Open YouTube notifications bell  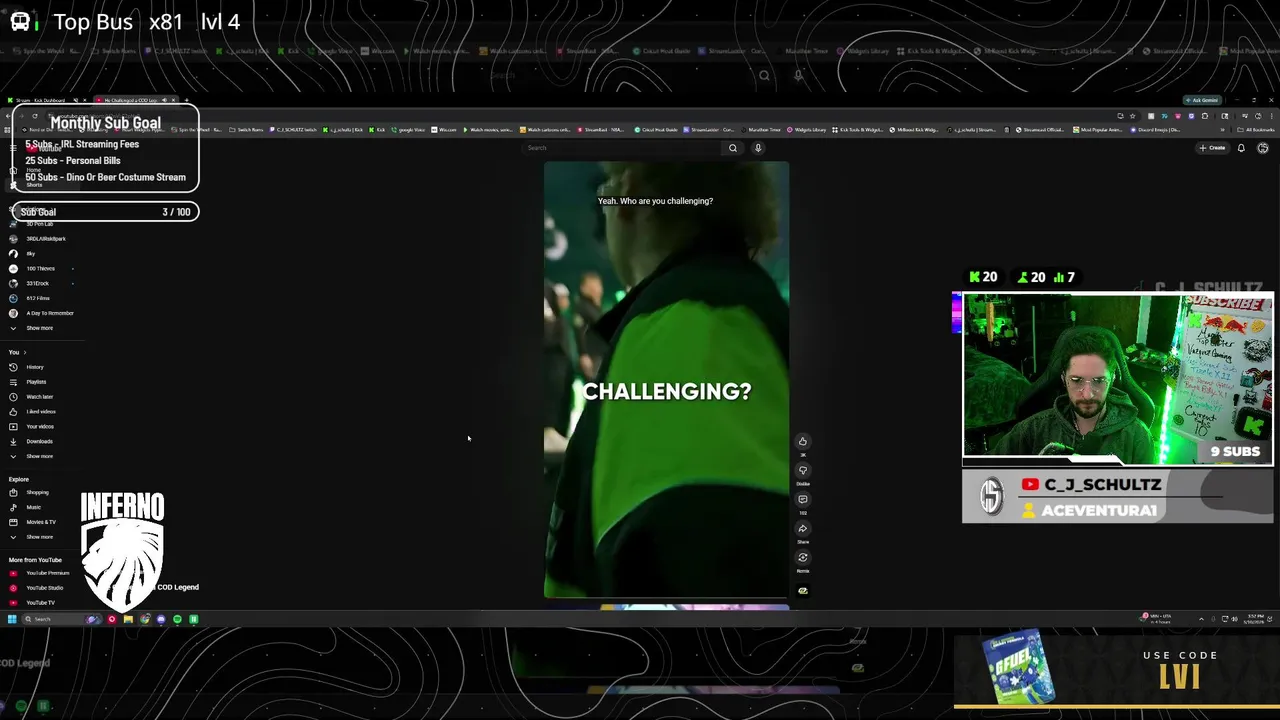coord(1241,148)
